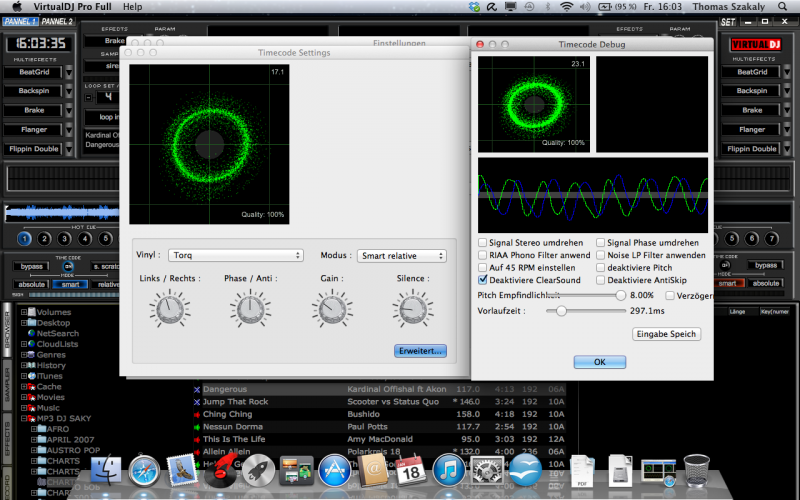Open OpenOffice seagull icon in Dock

[525, 470]
